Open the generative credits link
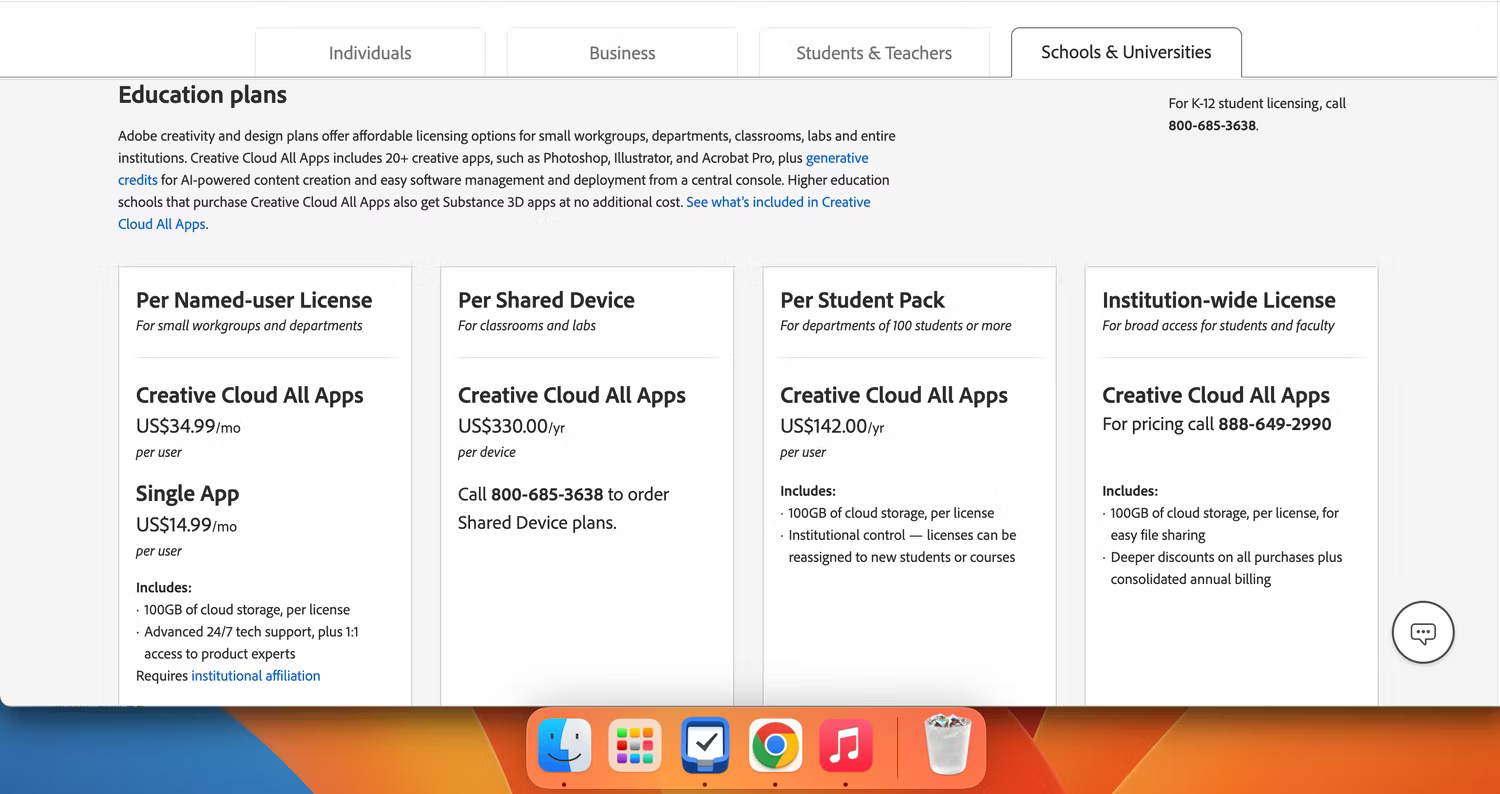Image resolution: width=1500 pixels, height=794 pixels. point(837,158)
